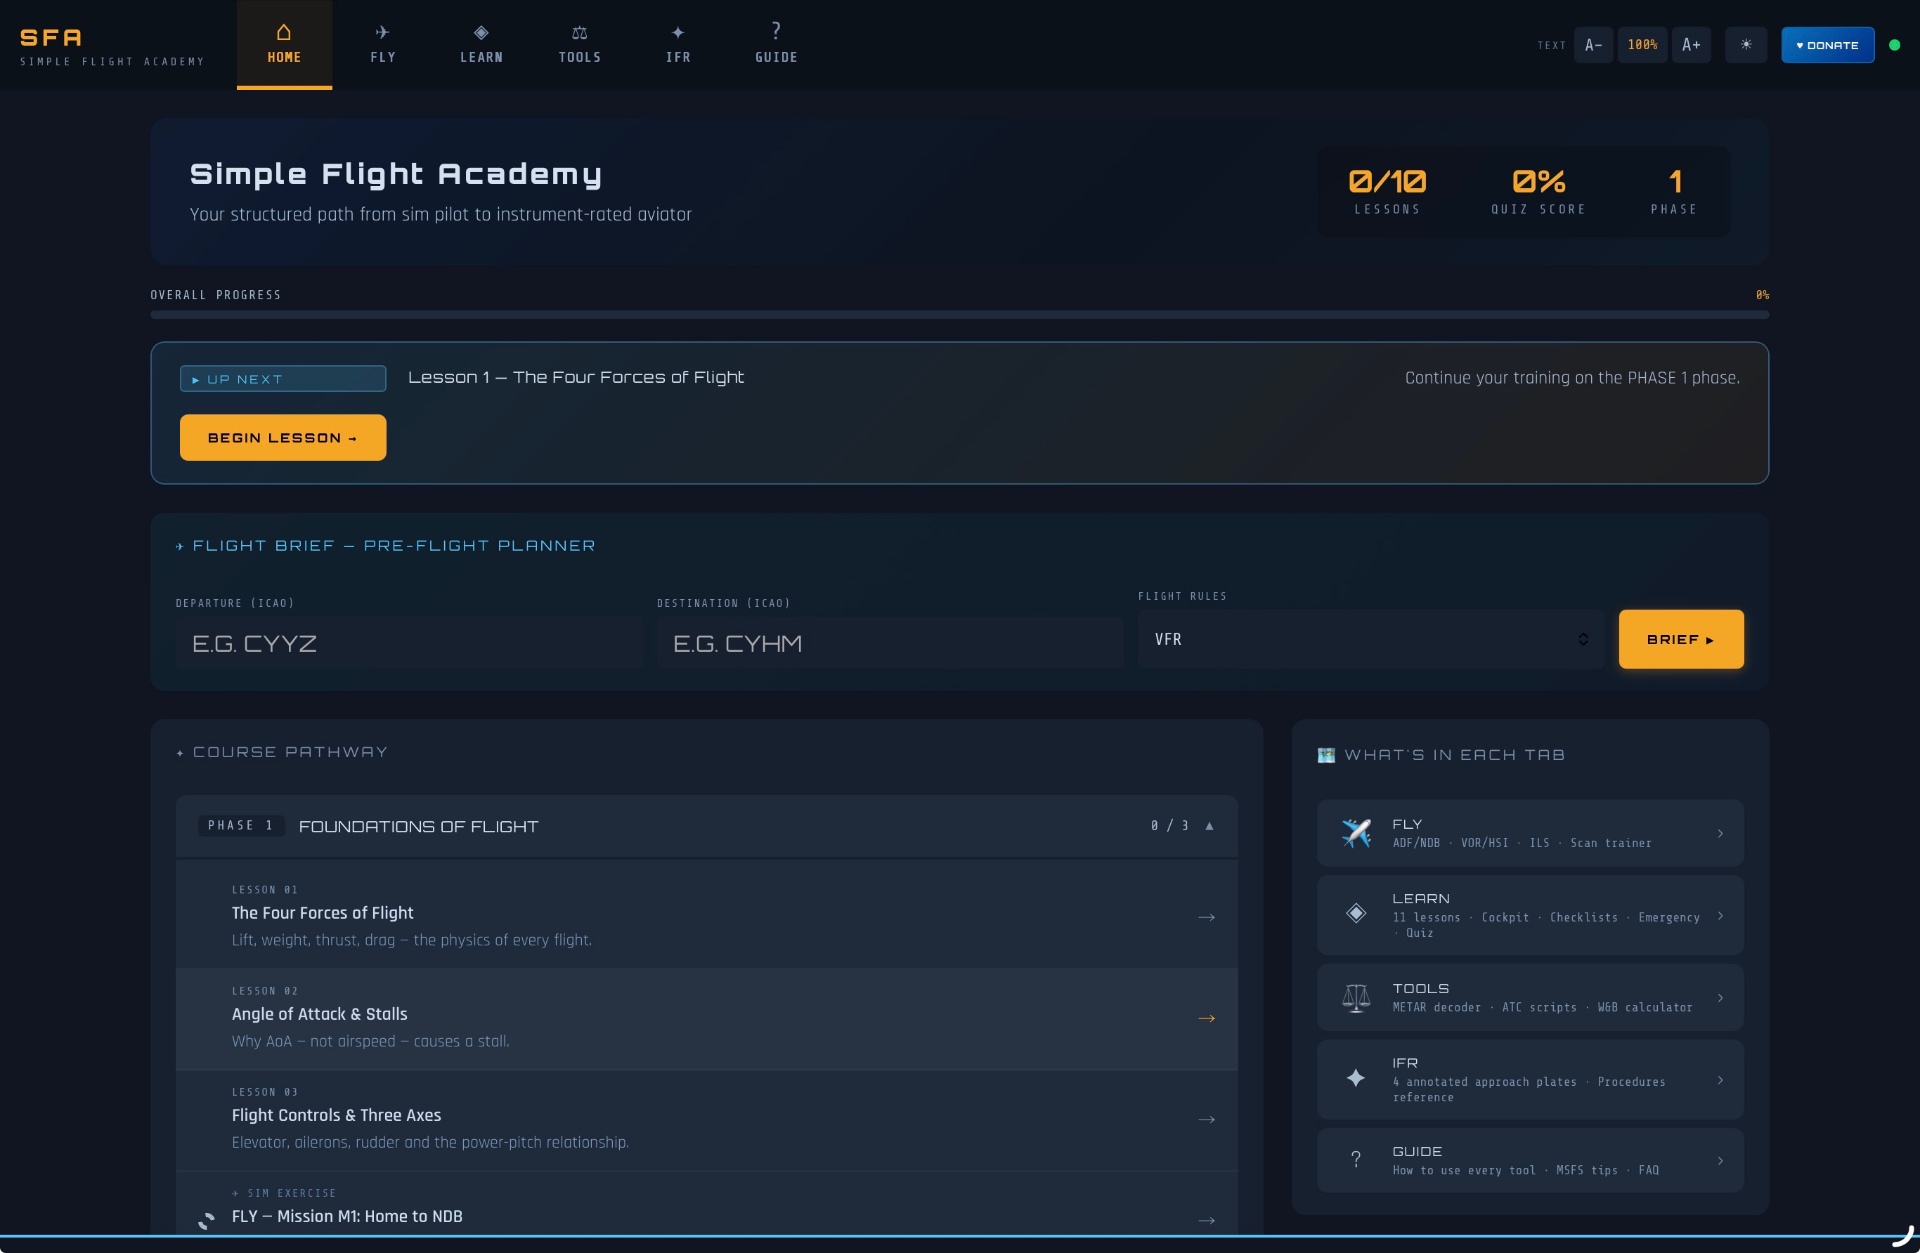Expand the FLY card chevron

coord(1720,833)
